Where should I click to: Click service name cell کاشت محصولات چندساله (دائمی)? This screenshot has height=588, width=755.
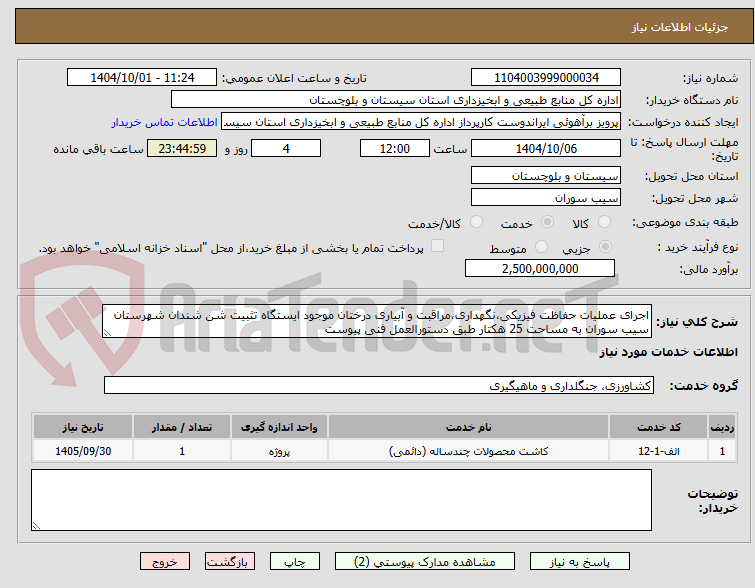[x=469, y=451]
